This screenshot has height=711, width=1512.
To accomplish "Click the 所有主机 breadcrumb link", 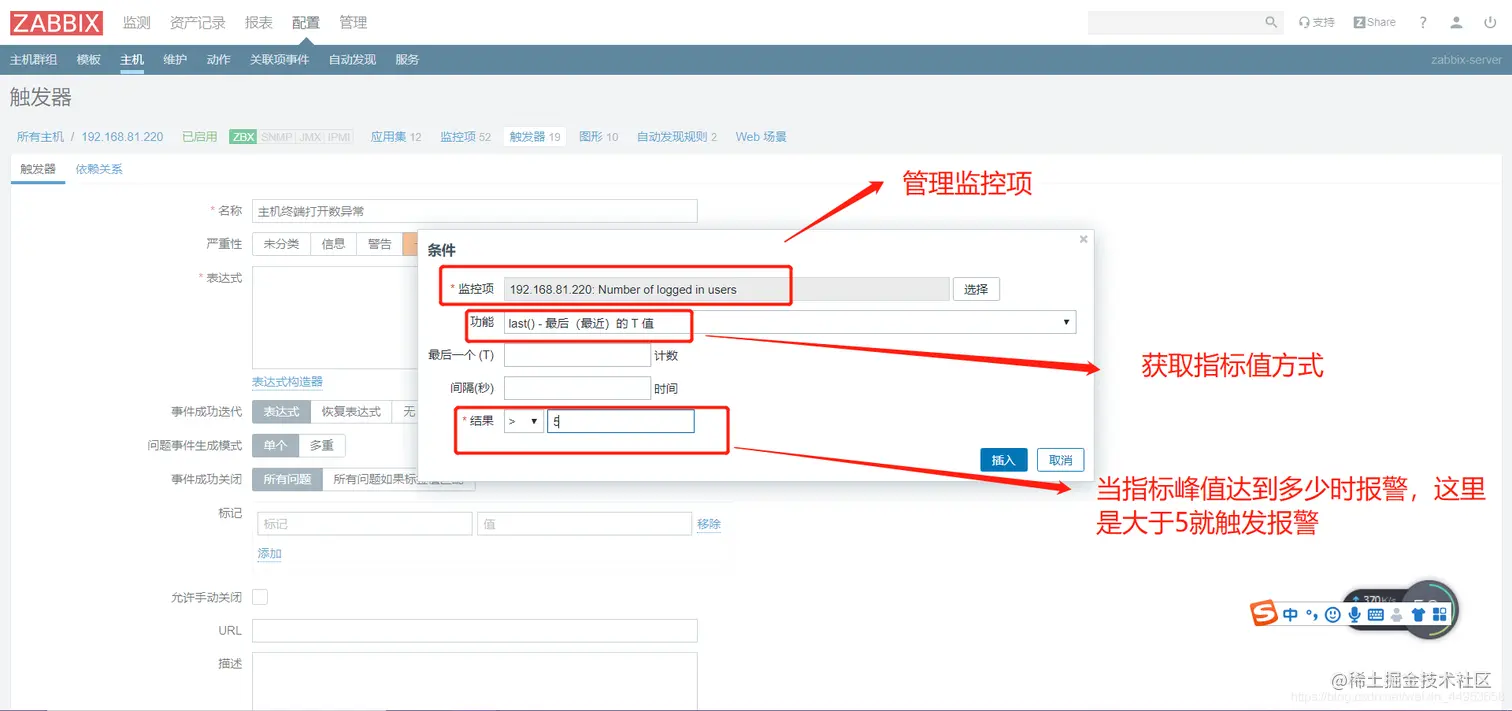I will tap(40, 137).
